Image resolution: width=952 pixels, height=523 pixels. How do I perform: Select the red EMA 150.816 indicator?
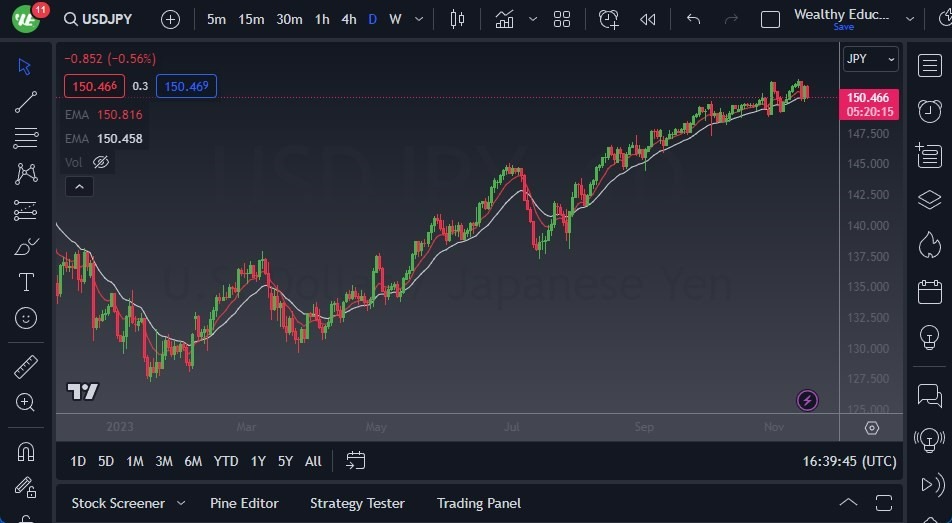click(x=104, y=114)
